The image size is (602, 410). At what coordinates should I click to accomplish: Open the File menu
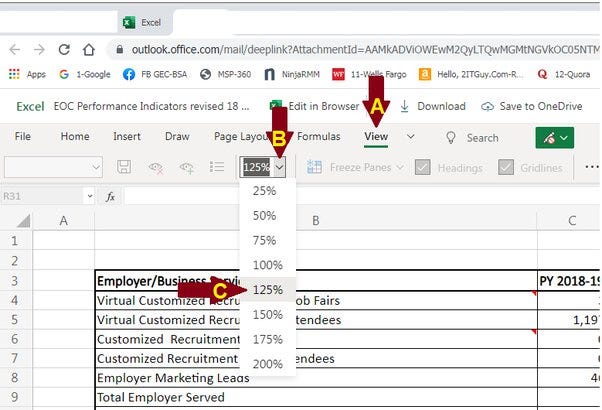tap(23, 136)
